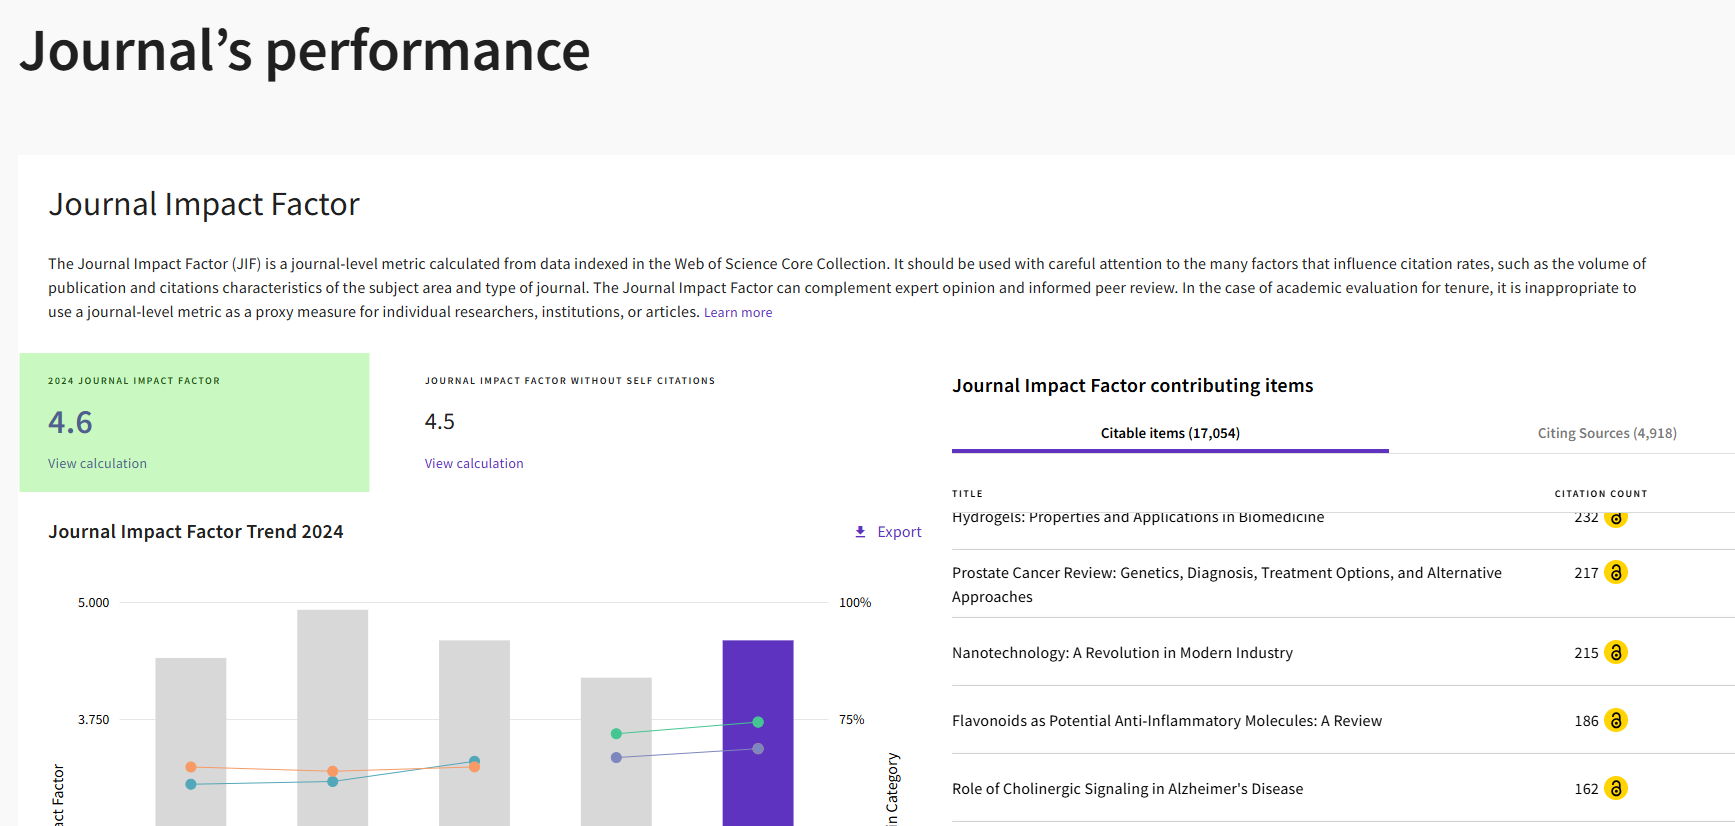Viewport: 1735px width, 826px height.
Task: Click open access icon beside Nanotechnology article
Action: [x=1615, y=652]
